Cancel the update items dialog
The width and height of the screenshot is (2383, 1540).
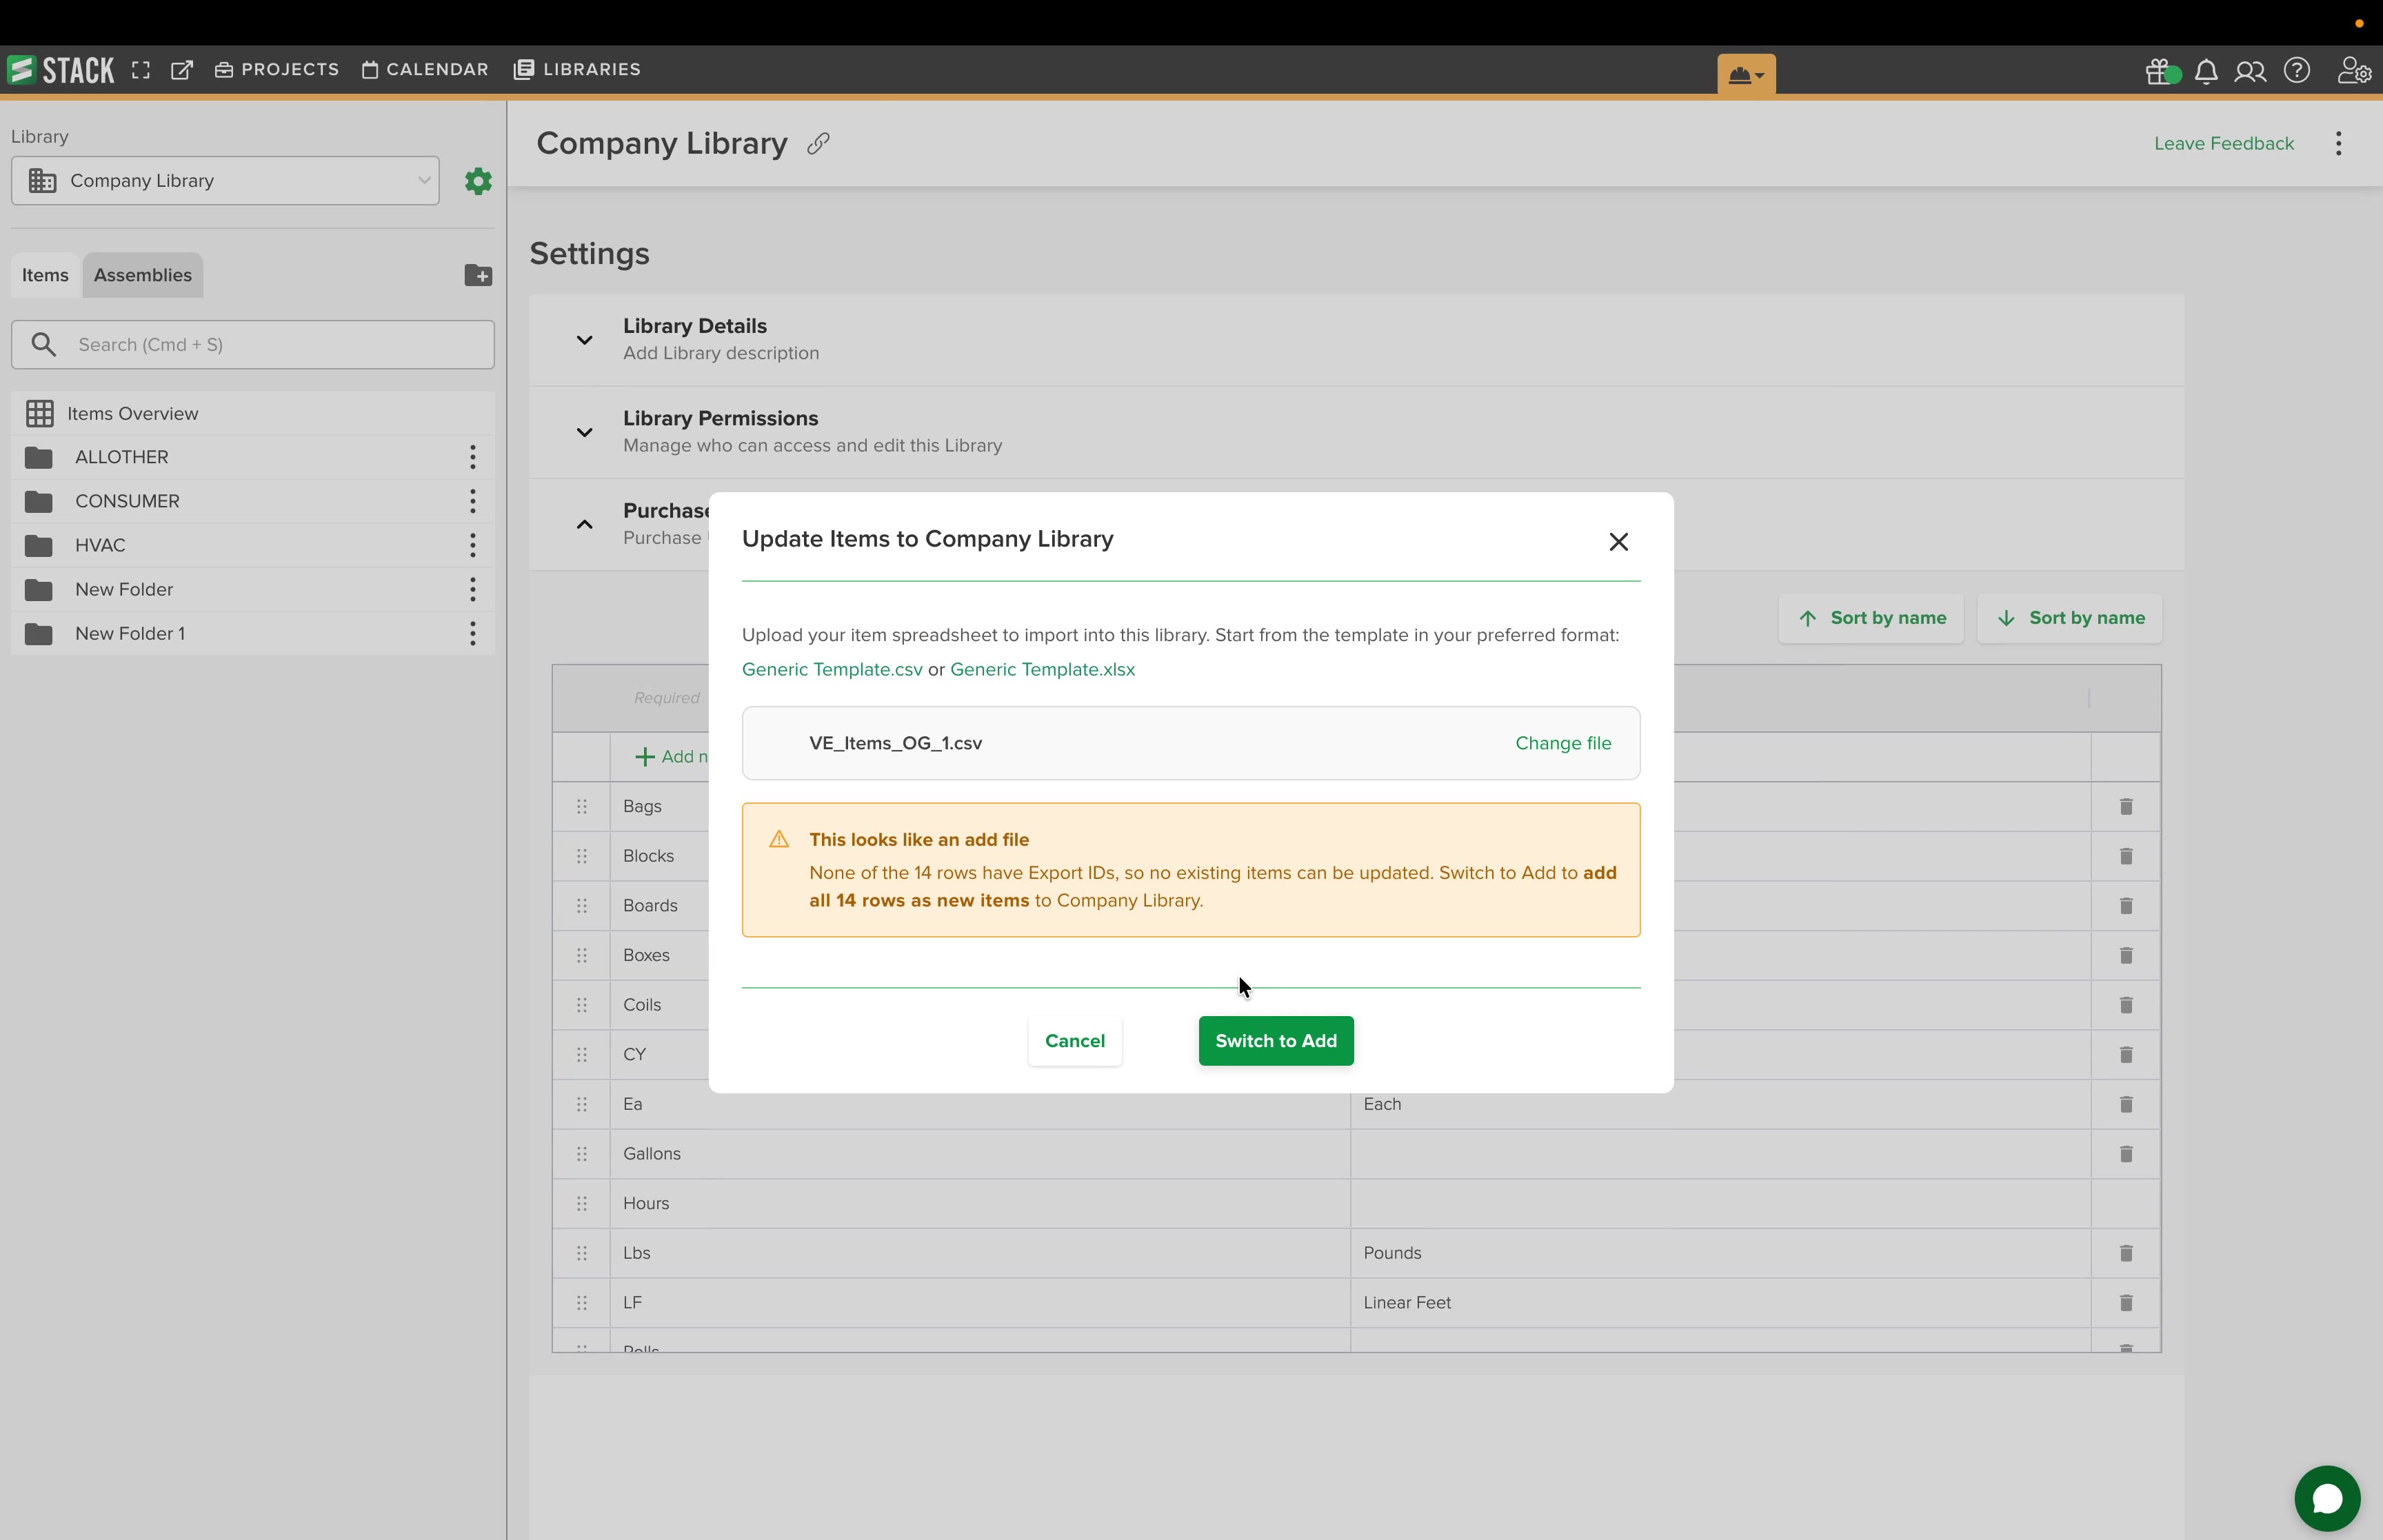click(1074, 1041)
